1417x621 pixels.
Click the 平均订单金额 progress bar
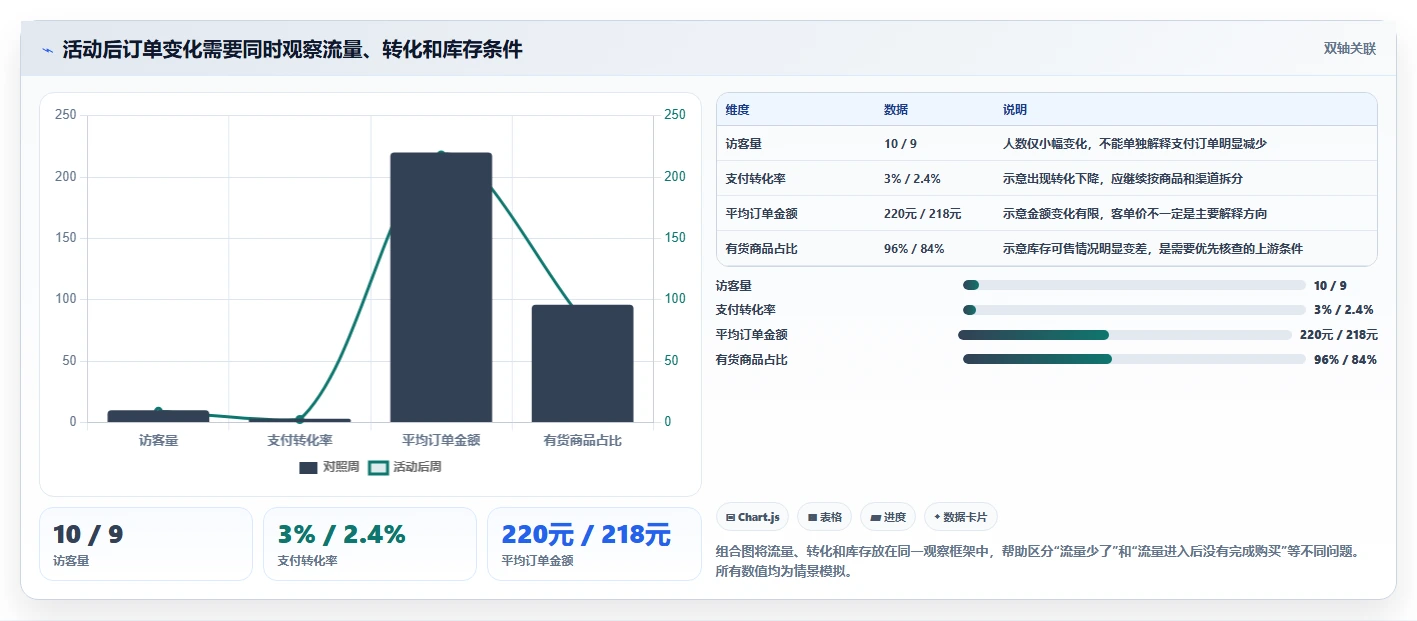coord(1125,335)
